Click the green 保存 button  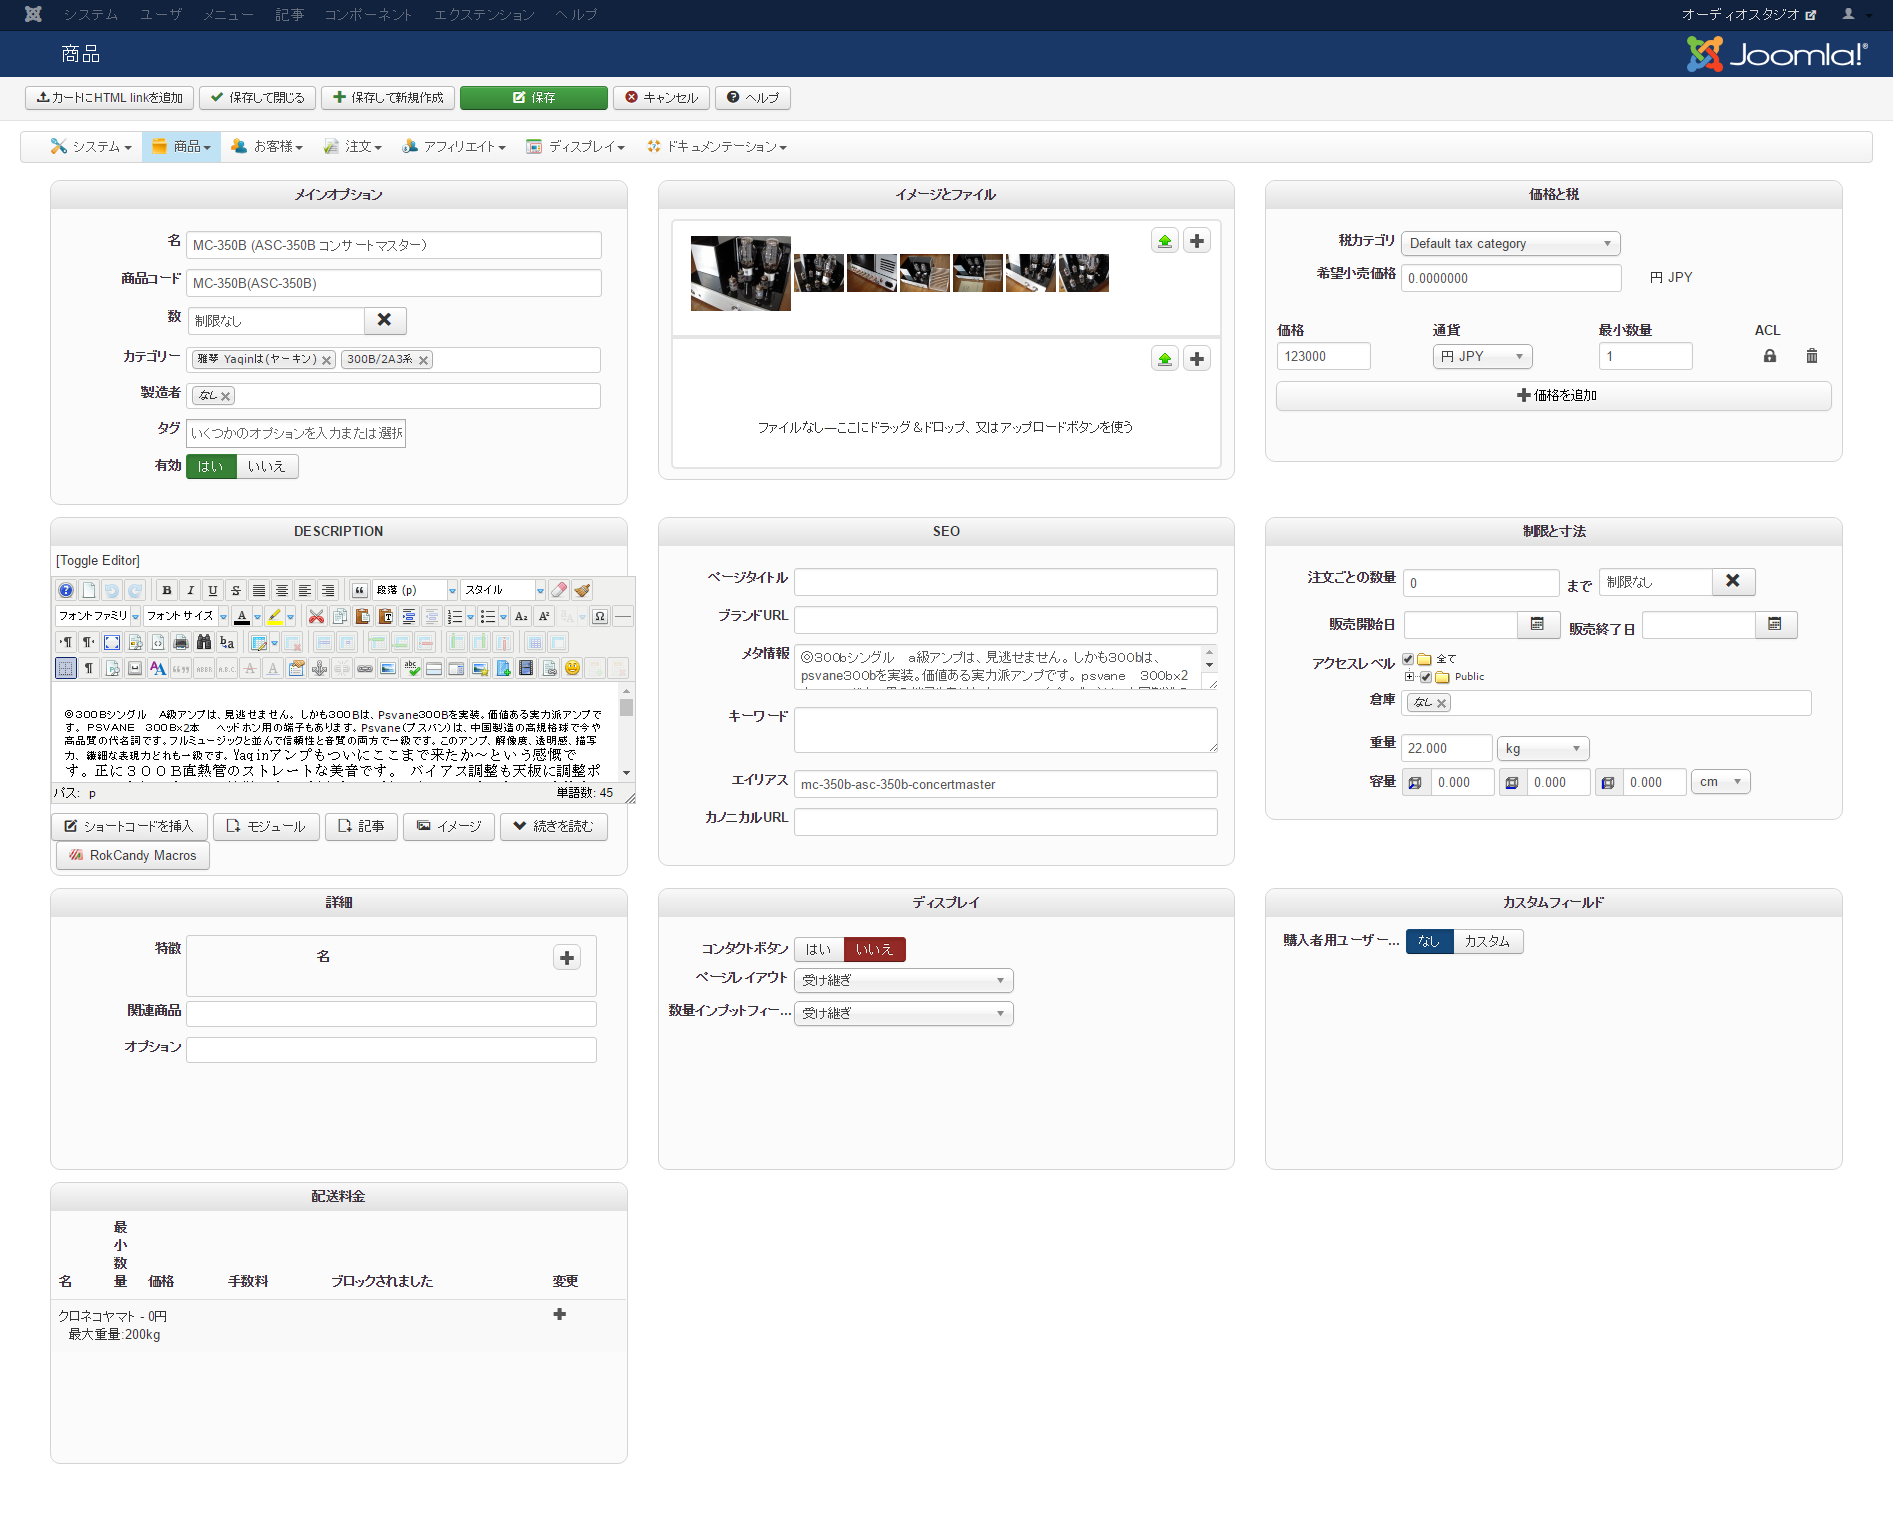(534, 97)
